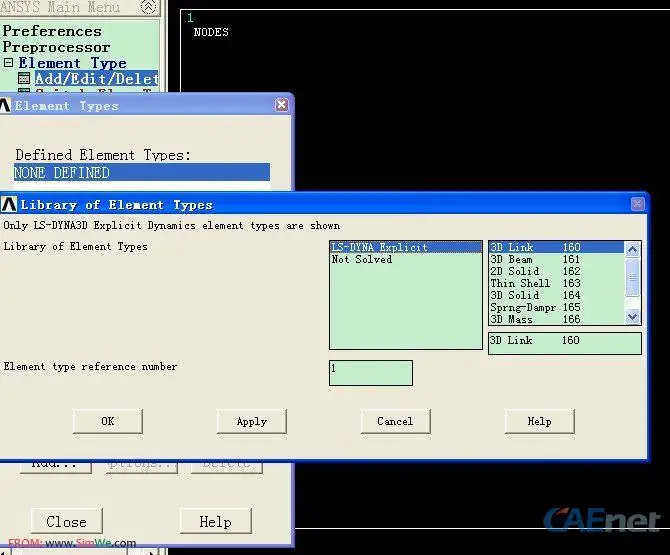
Task: Close the Element Types dialog
Action: pos(282,105)
